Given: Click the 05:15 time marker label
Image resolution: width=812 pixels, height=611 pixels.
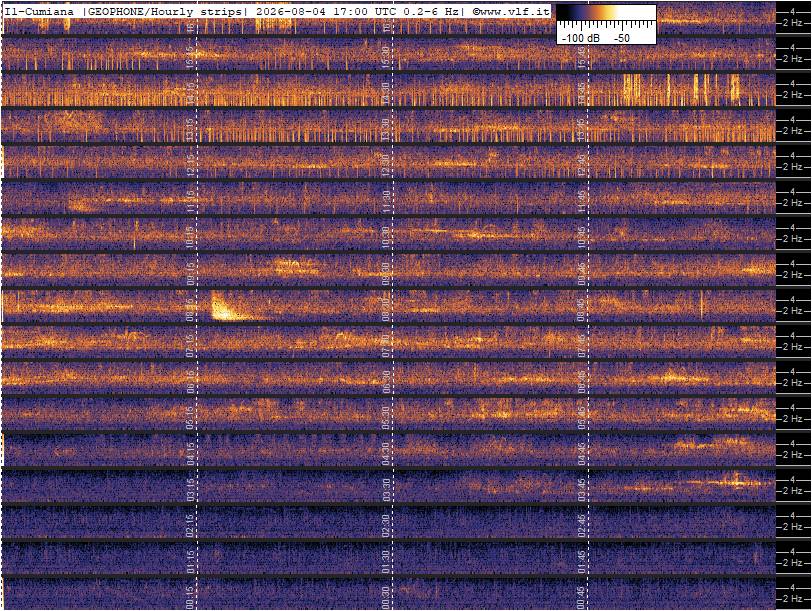Looking at the screenshot, I should pyautogui.click(x=191, y=417).
